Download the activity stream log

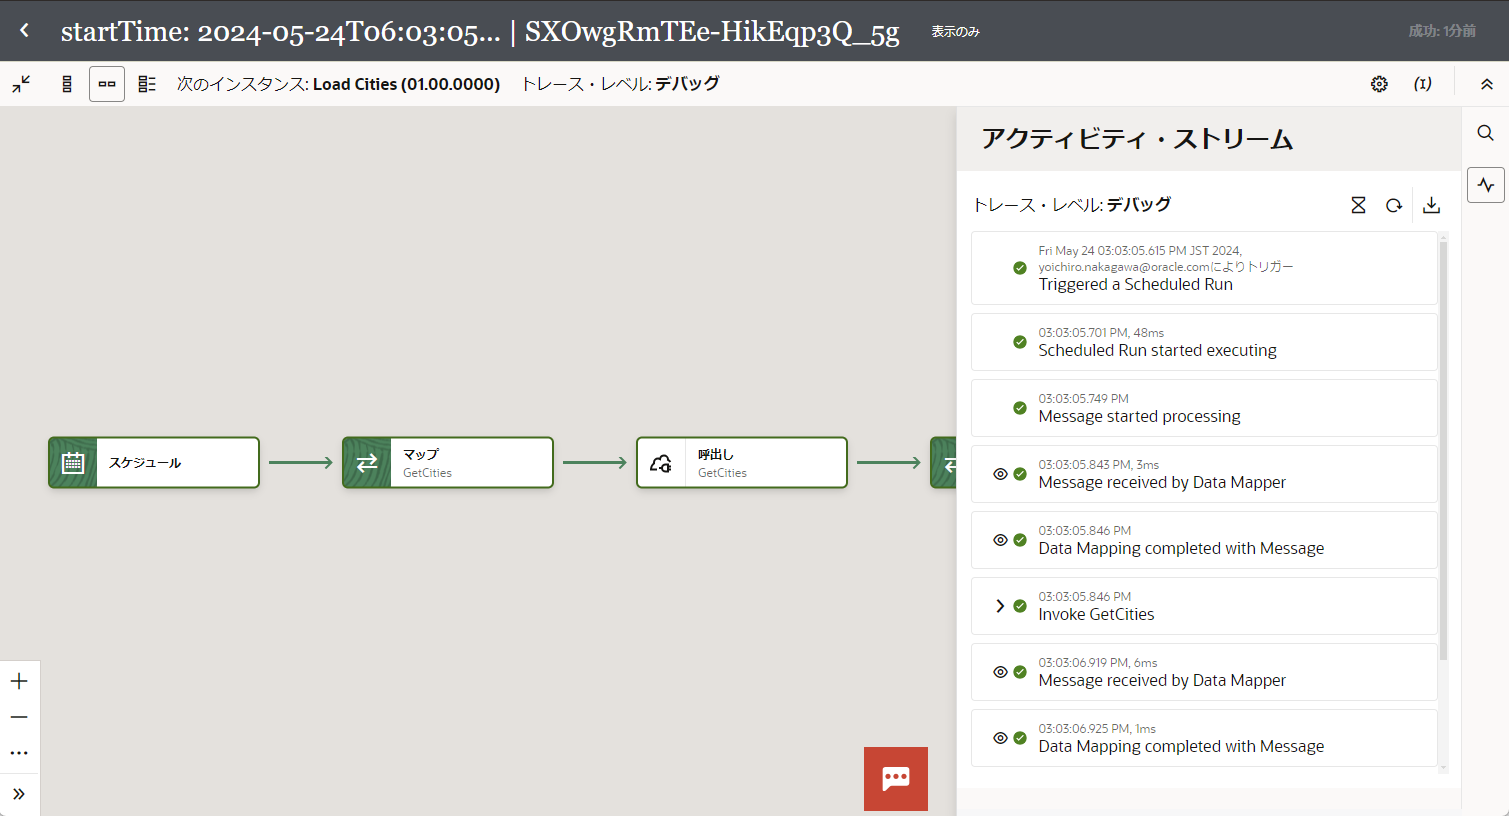pyautogui.click(x=1431, y=205)
